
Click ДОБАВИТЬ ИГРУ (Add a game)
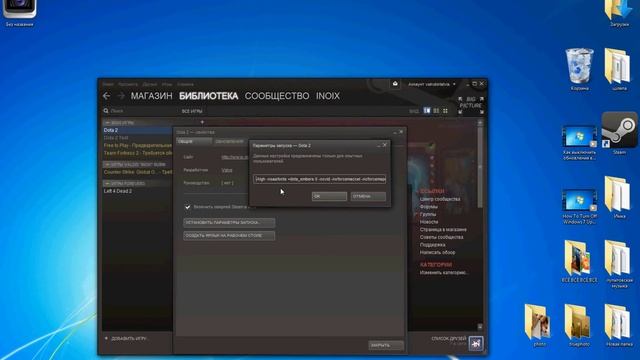click(x=127, y=338)
